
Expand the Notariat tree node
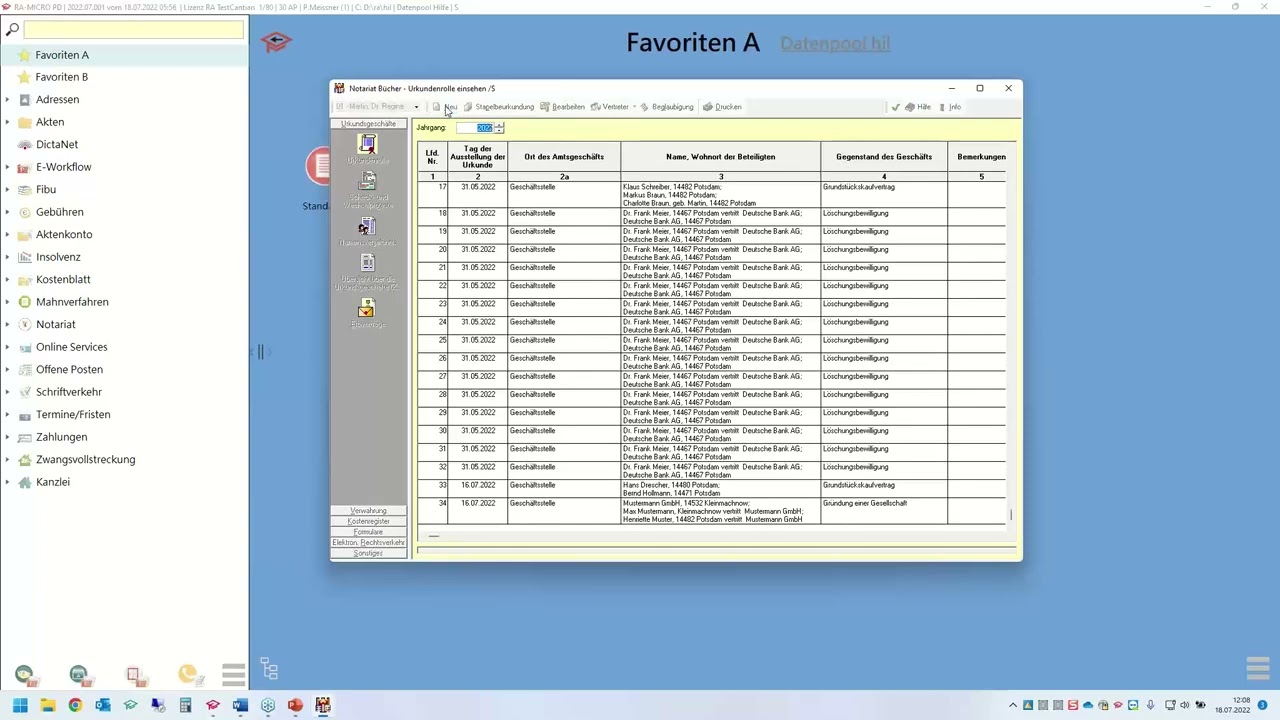7,325
